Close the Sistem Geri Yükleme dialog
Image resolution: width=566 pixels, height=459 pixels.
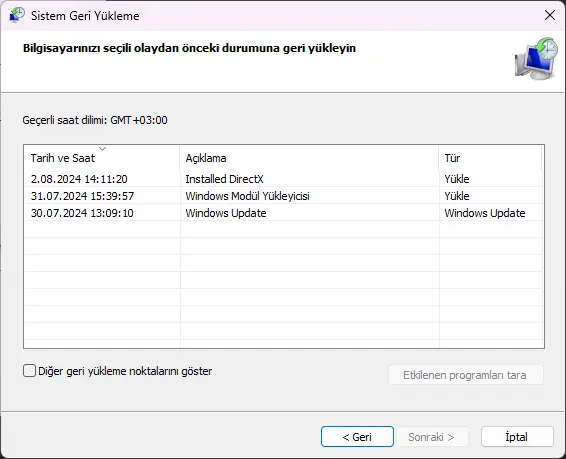coord(550,15)
